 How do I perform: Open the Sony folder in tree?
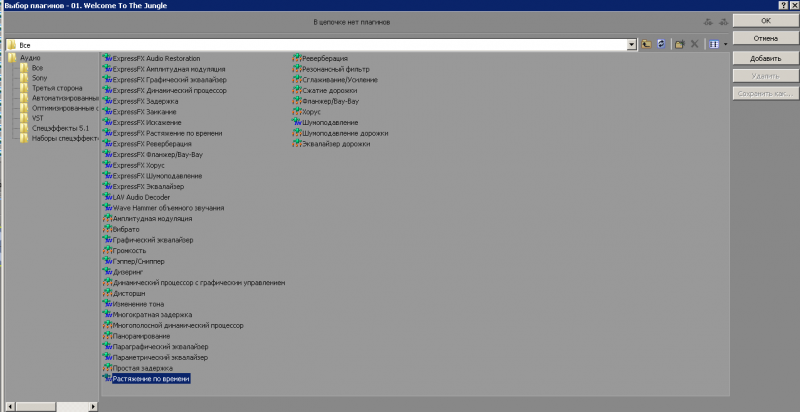click(x=40, y=77)
